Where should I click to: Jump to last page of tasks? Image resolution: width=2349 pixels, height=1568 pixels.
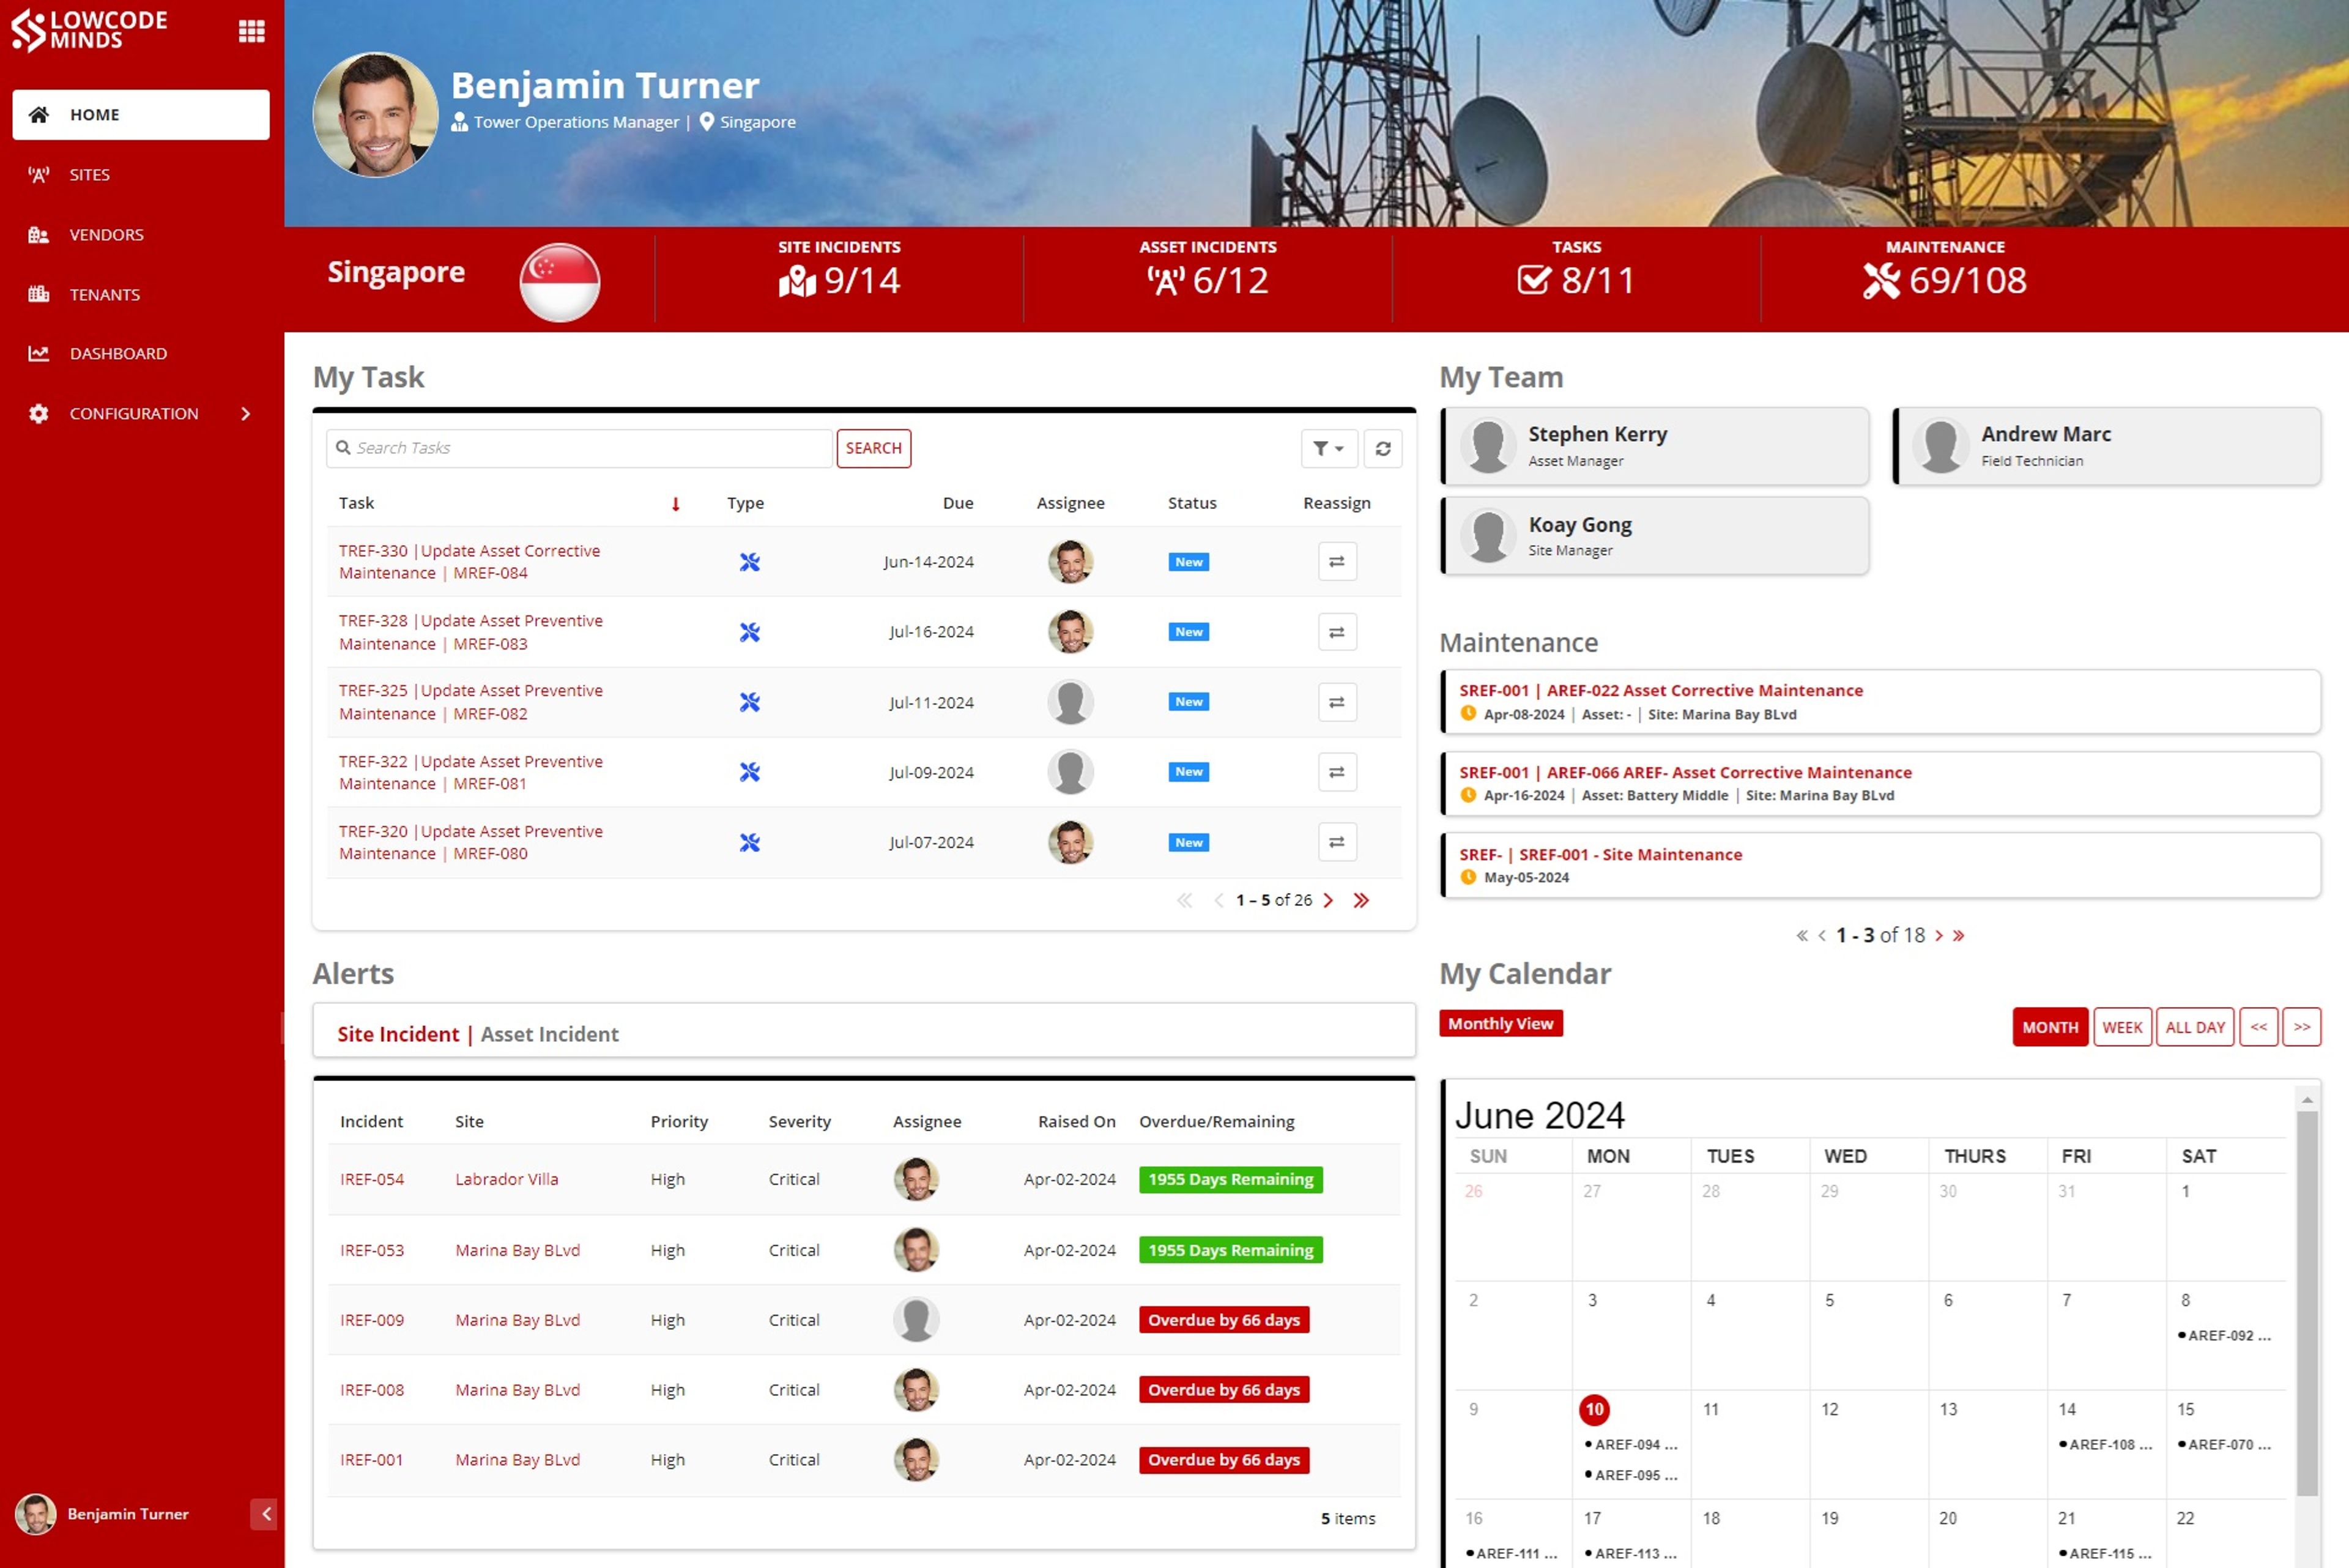click(x=1361, y=901)
